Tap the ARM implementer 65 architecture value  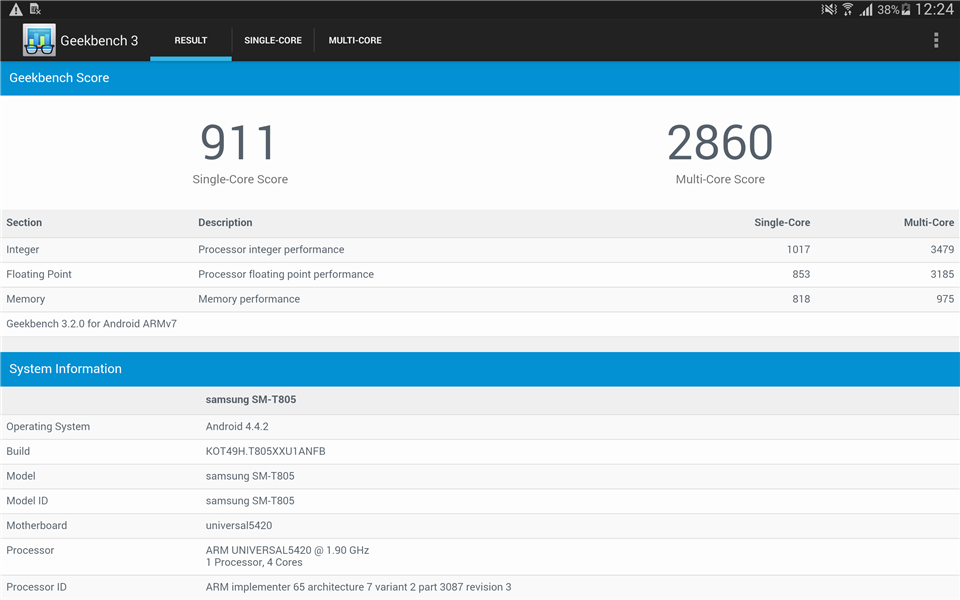pos(358,587)
